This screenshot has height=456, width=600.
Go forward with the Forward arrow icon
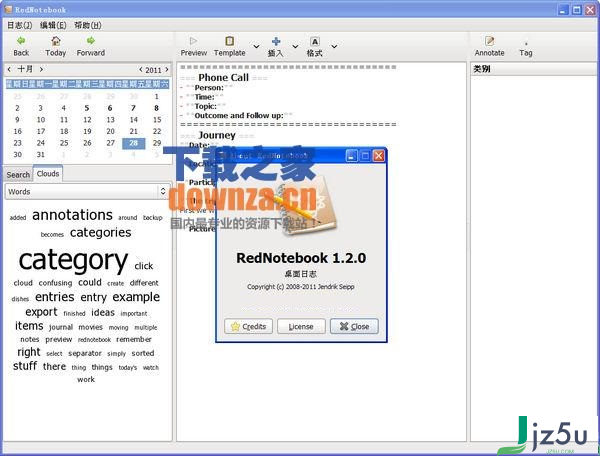(91, 41)
